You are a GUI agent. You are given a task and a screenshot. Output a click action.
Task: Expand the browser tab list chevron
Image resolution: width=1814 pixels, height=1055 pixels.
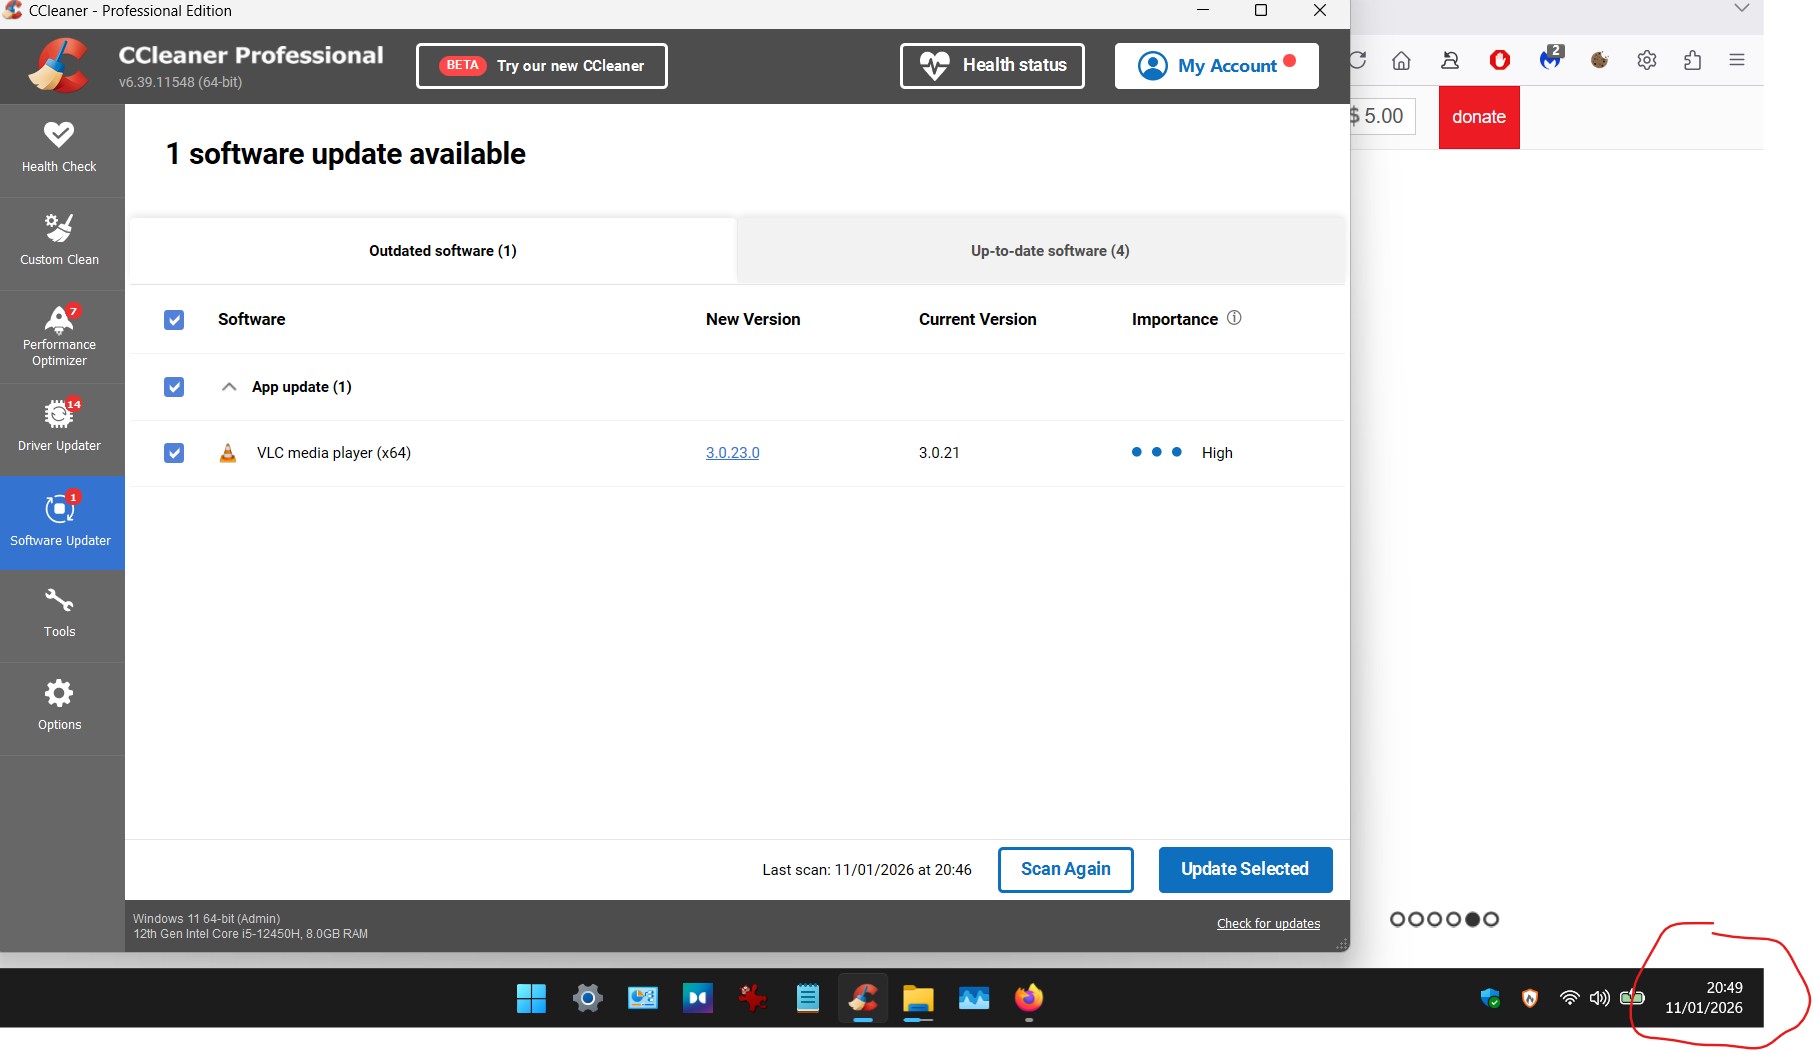(1741, 9)
